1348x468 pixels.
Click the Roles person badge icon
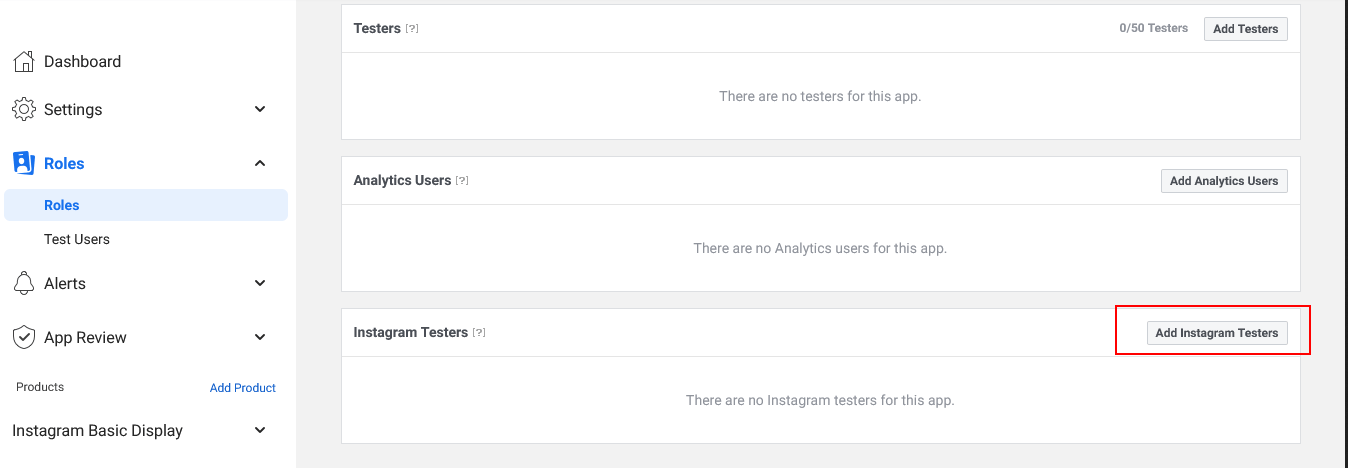[24, 163]
